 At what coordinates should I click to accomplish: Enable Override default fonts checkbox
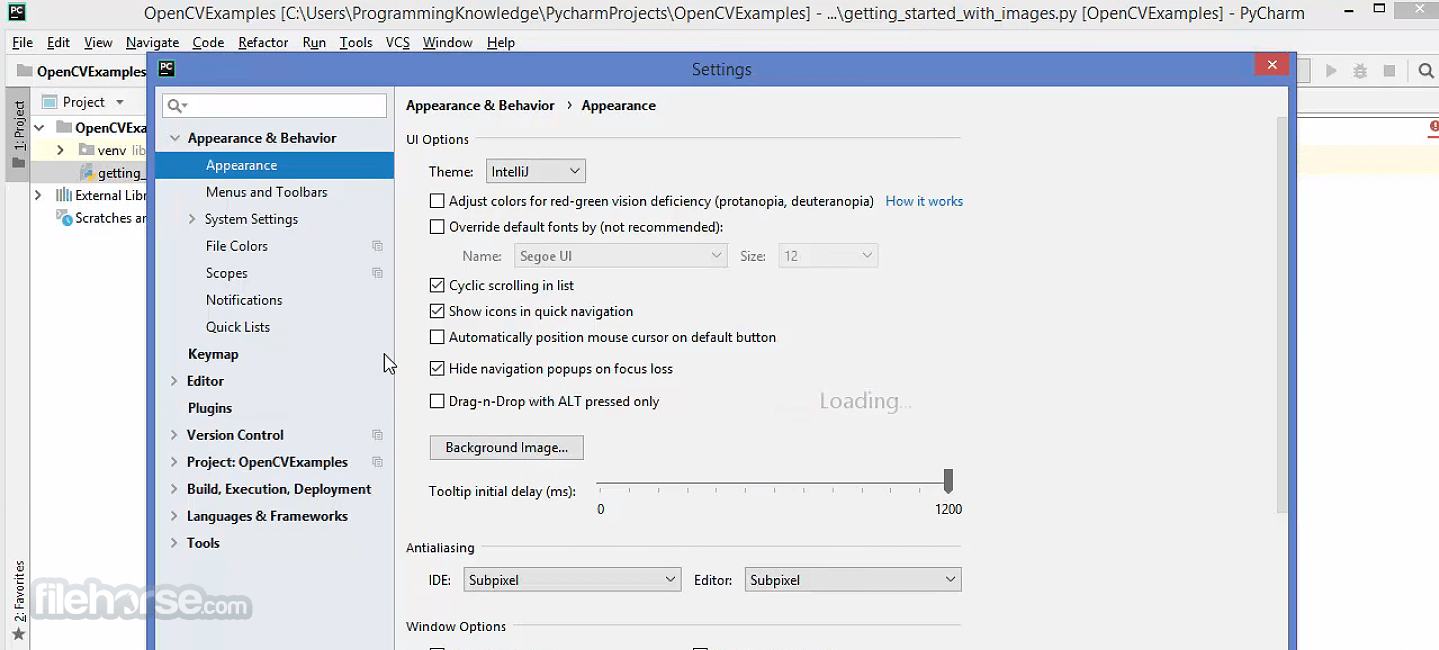pos(437,227)
